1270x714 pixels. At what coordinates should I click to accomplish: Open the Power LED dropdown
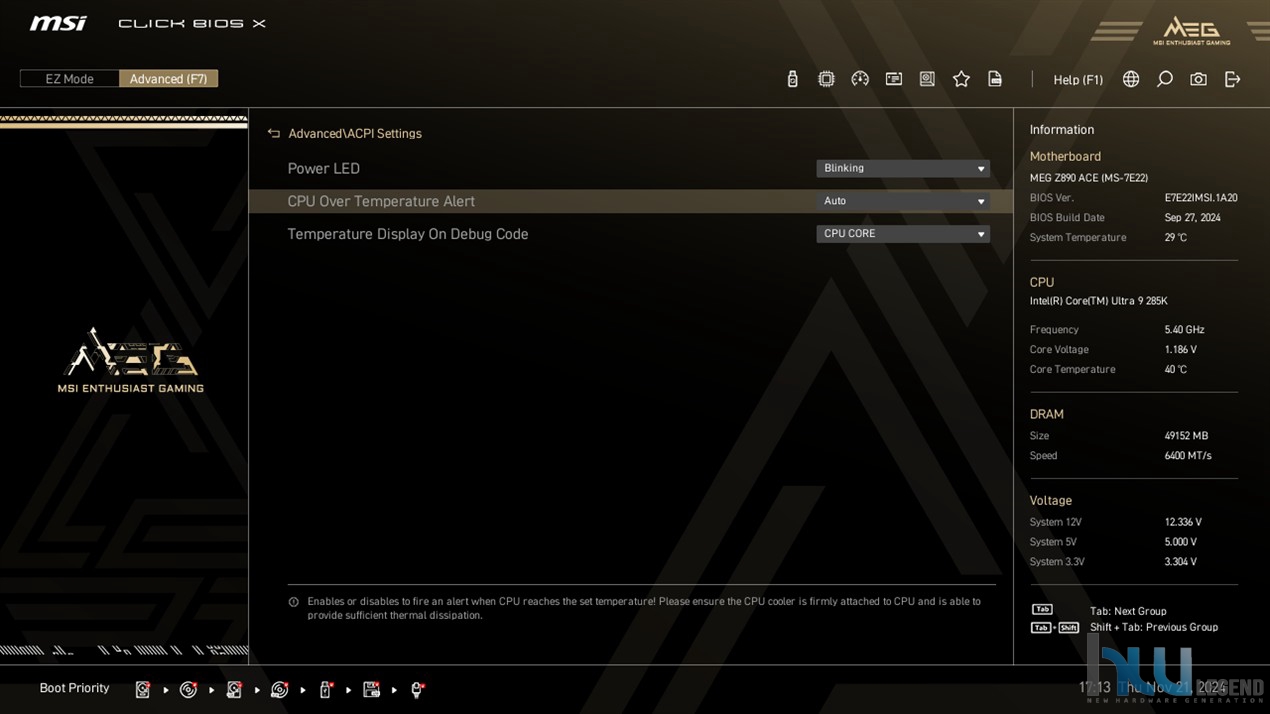(903, 168)
